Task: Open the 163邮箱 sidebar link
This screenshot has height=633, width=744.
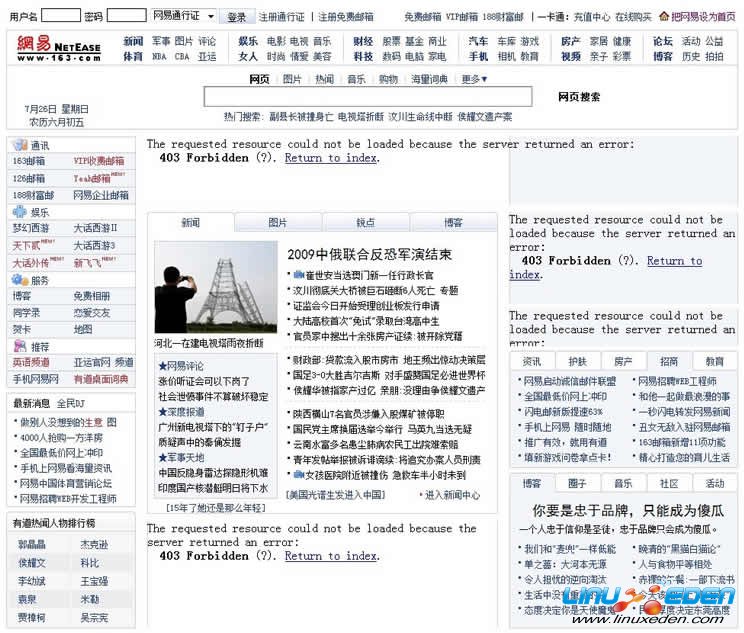Action: click(x=29, y=161)
